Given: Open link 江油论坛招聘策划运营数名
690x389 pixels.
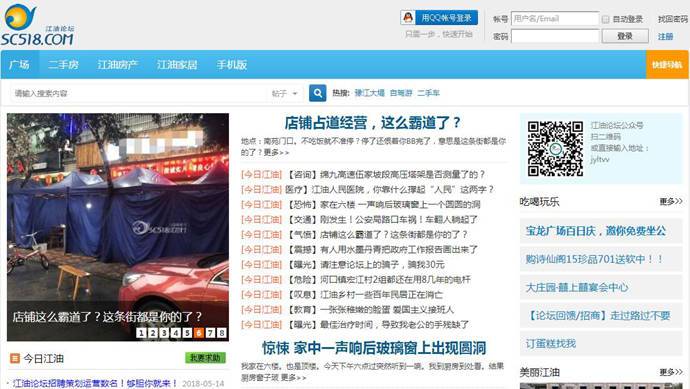Looking at the screenshot, I should tap(95, 383).
